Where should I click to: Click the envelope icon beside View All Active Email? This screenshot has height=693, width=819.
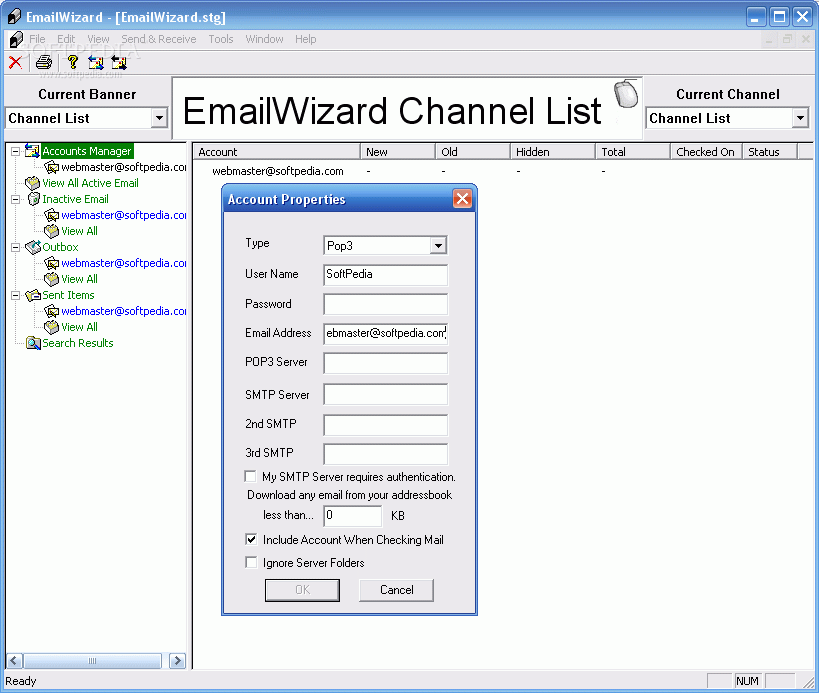click(32, 183)
